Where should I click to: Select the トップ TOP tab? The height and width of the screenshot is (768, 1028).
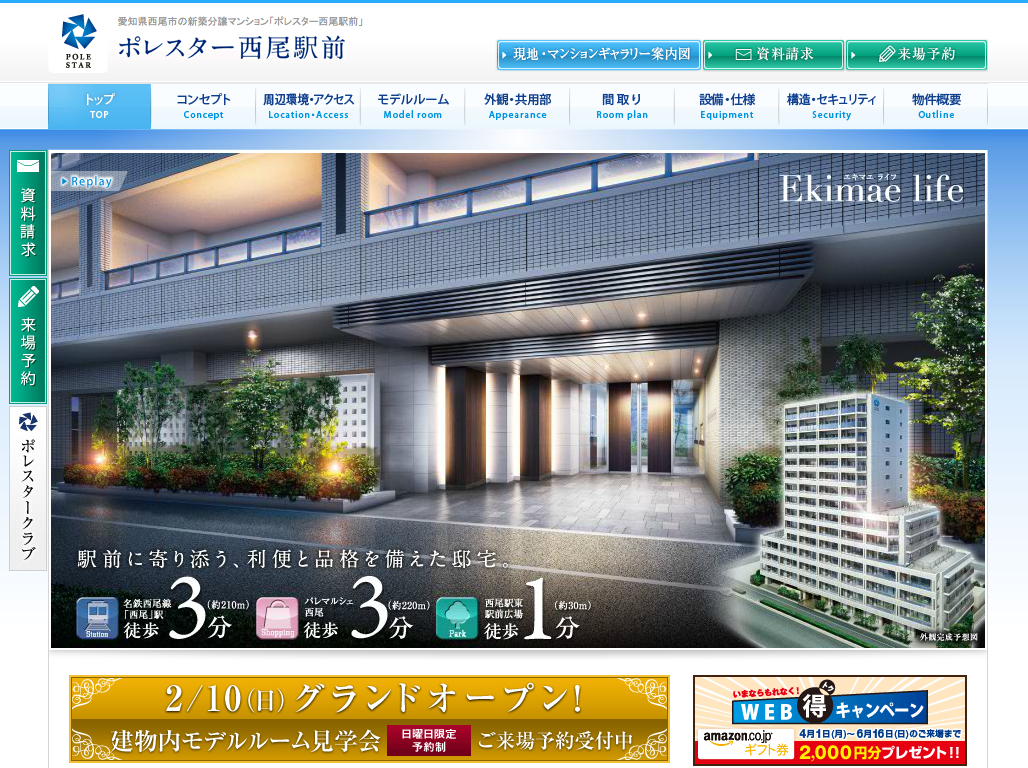pos(99,106)
